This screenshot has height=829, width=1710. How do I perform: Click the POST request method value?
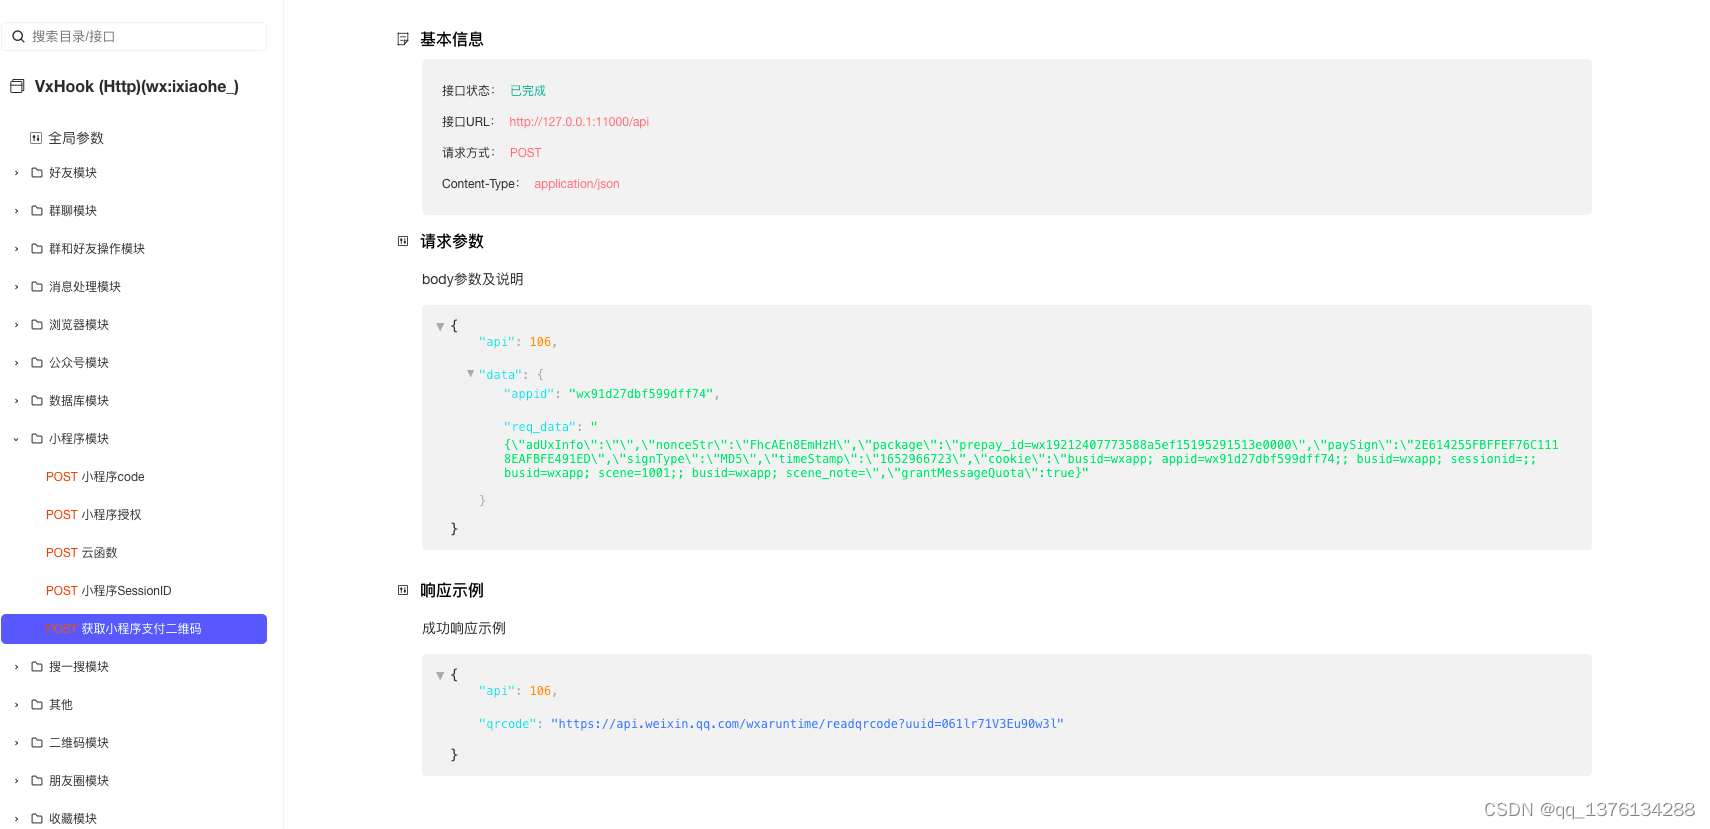526,153
